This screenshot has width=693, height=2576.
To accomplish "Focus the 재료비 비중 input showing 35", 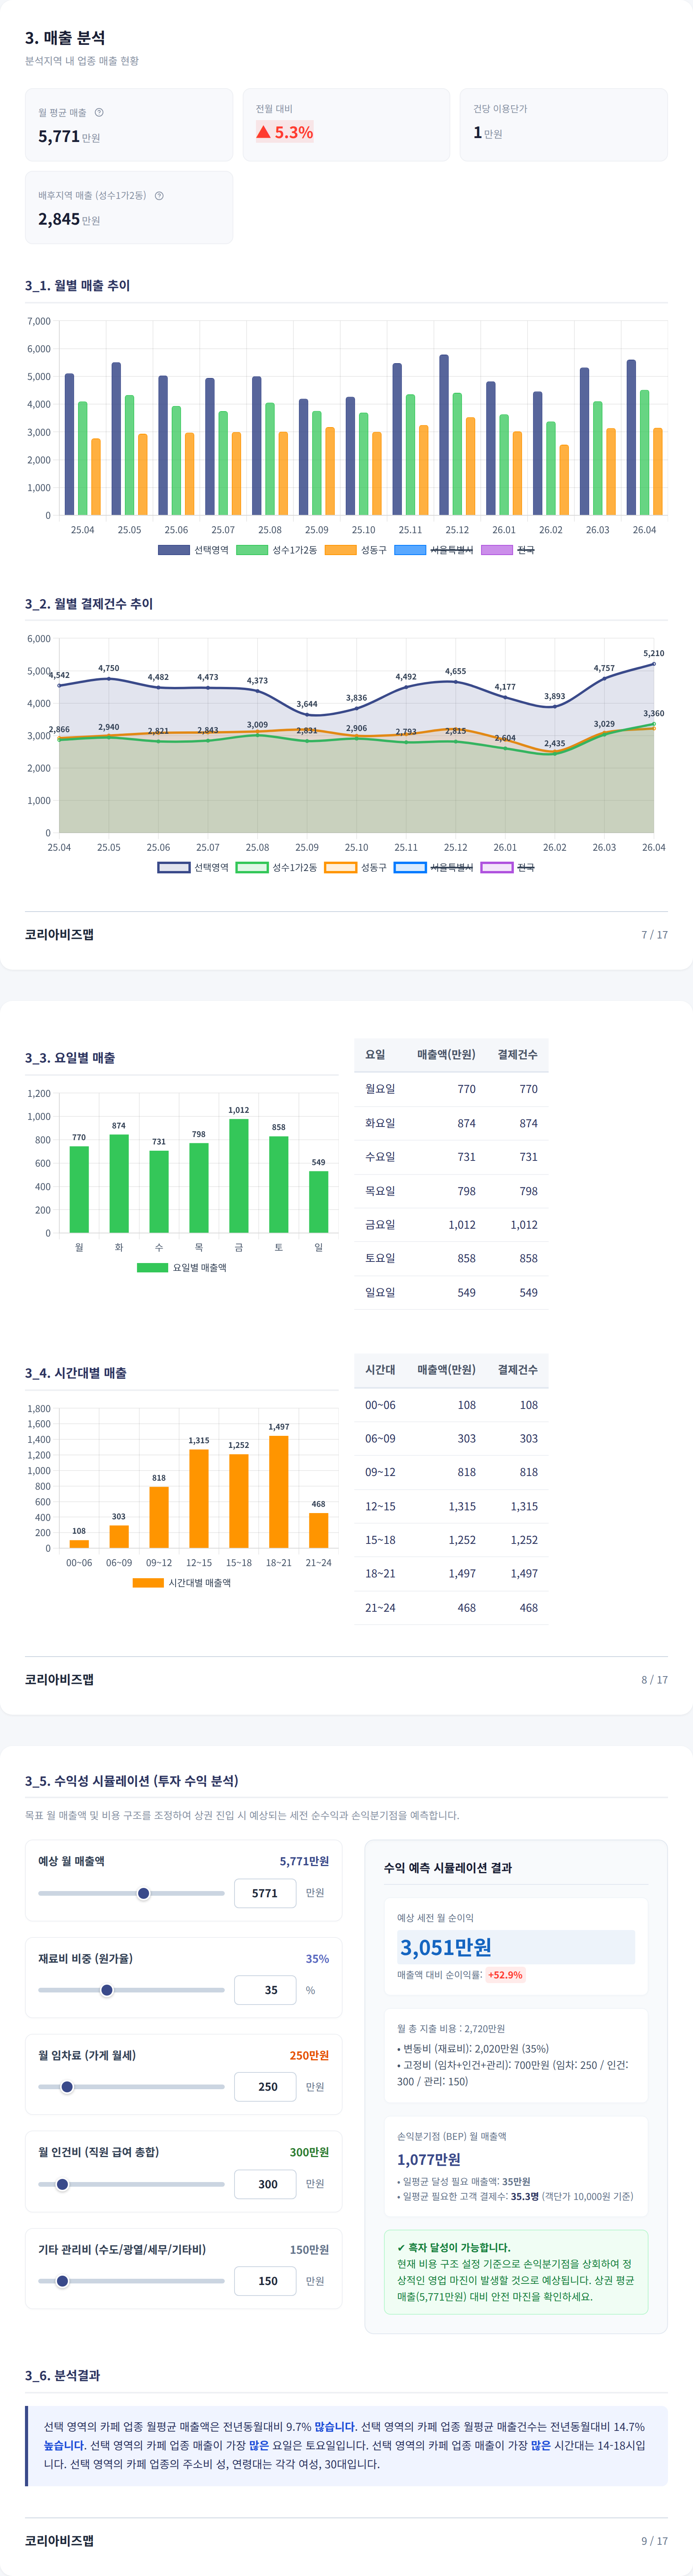I will pyautogui.click(x=265, y=1990).
